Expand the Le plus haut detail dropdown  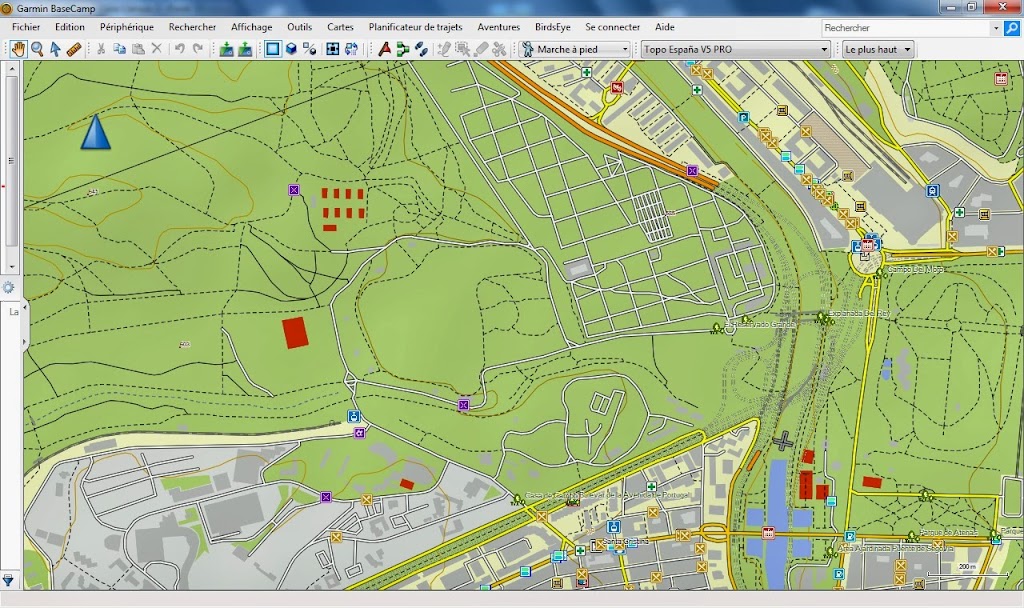click(x=878, y=49)
